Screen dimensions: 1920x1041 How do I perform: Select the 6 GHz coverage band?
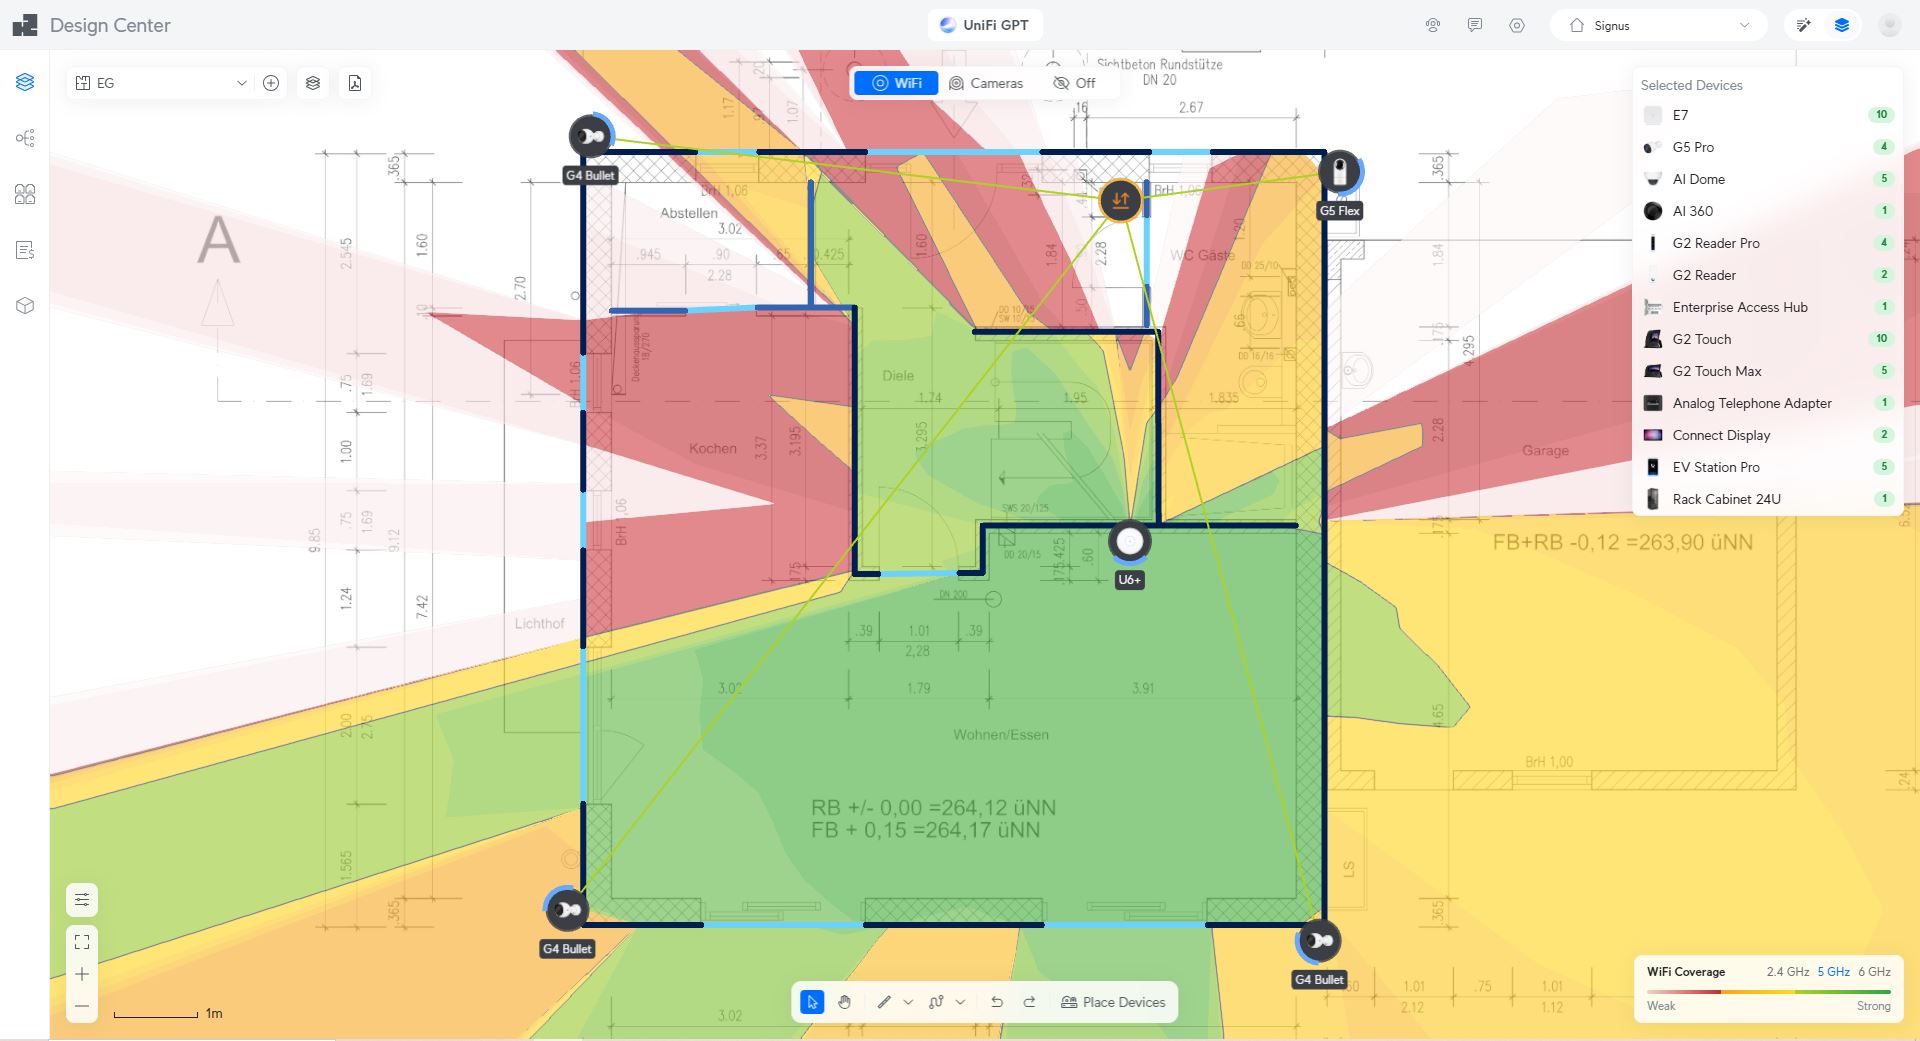1874,971
